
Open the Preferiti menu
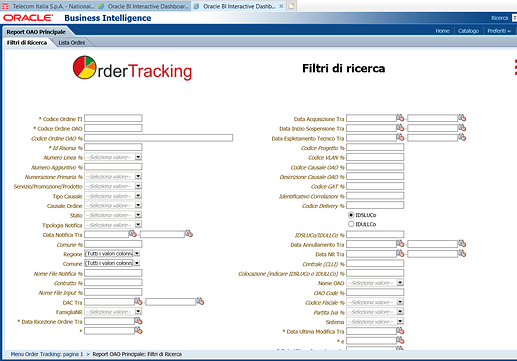point(499,31)
